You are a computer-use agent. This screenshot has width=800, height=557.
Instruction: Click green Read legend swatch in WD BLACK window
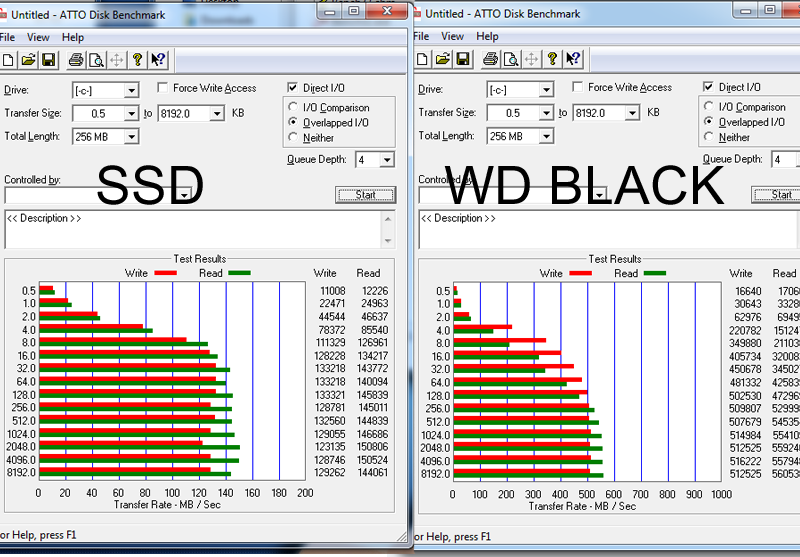(655, 273)
